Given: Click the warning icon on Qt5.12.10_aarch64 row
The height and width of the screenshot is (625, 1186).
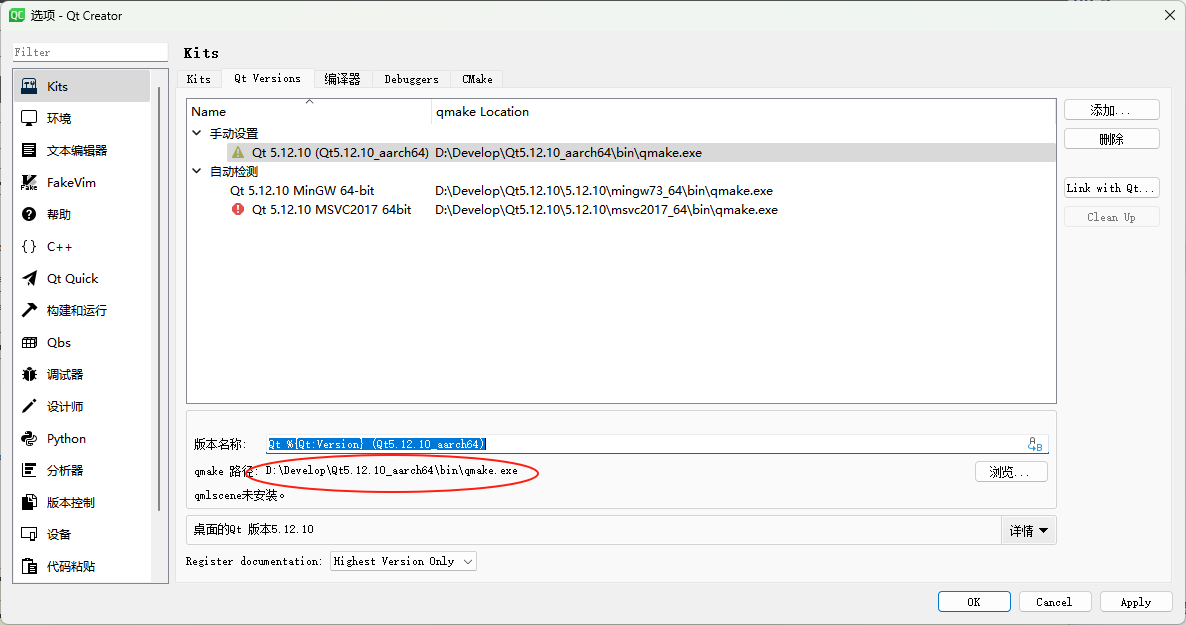Looking at the screenshot, I should pos(238,152).
